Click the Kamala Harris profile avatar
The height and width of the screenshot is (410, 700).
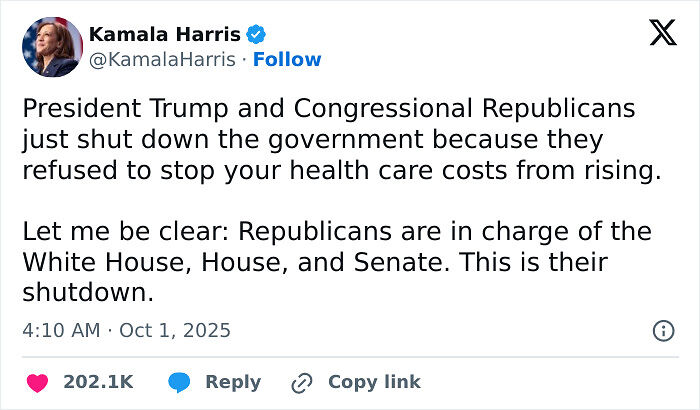coord(51,46)
